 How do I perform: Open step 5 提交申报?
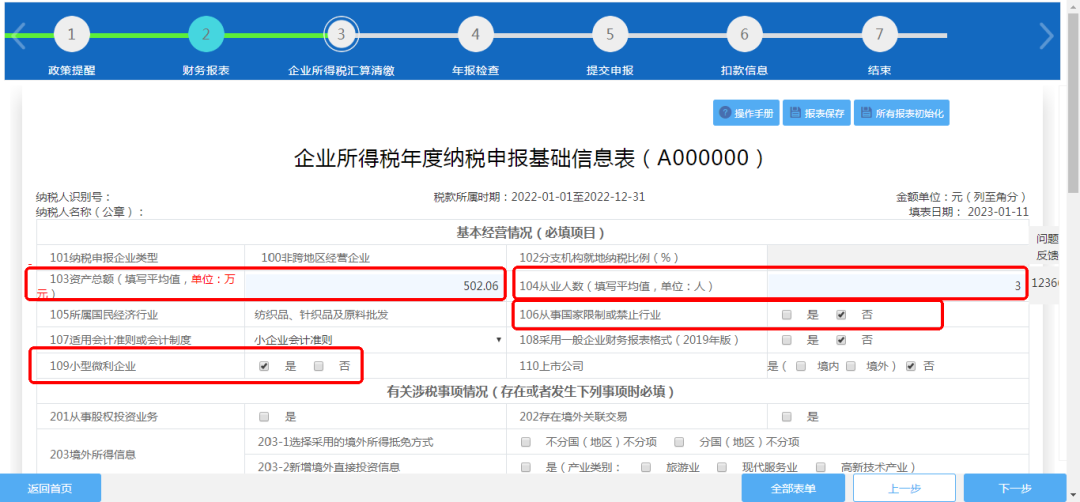coord(610,34)
